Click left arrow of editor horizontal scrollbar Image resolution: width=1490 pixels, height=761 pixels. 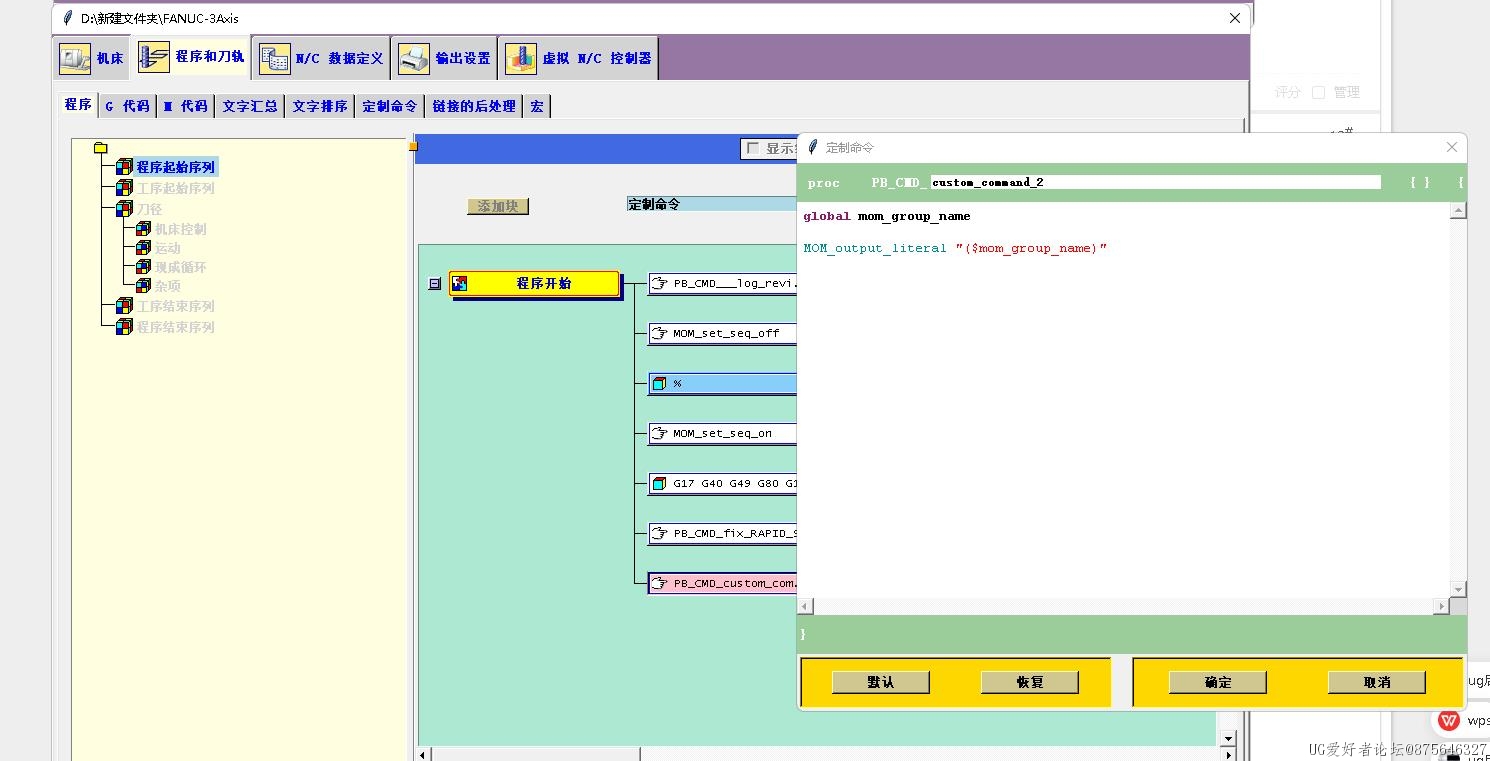click(x=806, y=606)
